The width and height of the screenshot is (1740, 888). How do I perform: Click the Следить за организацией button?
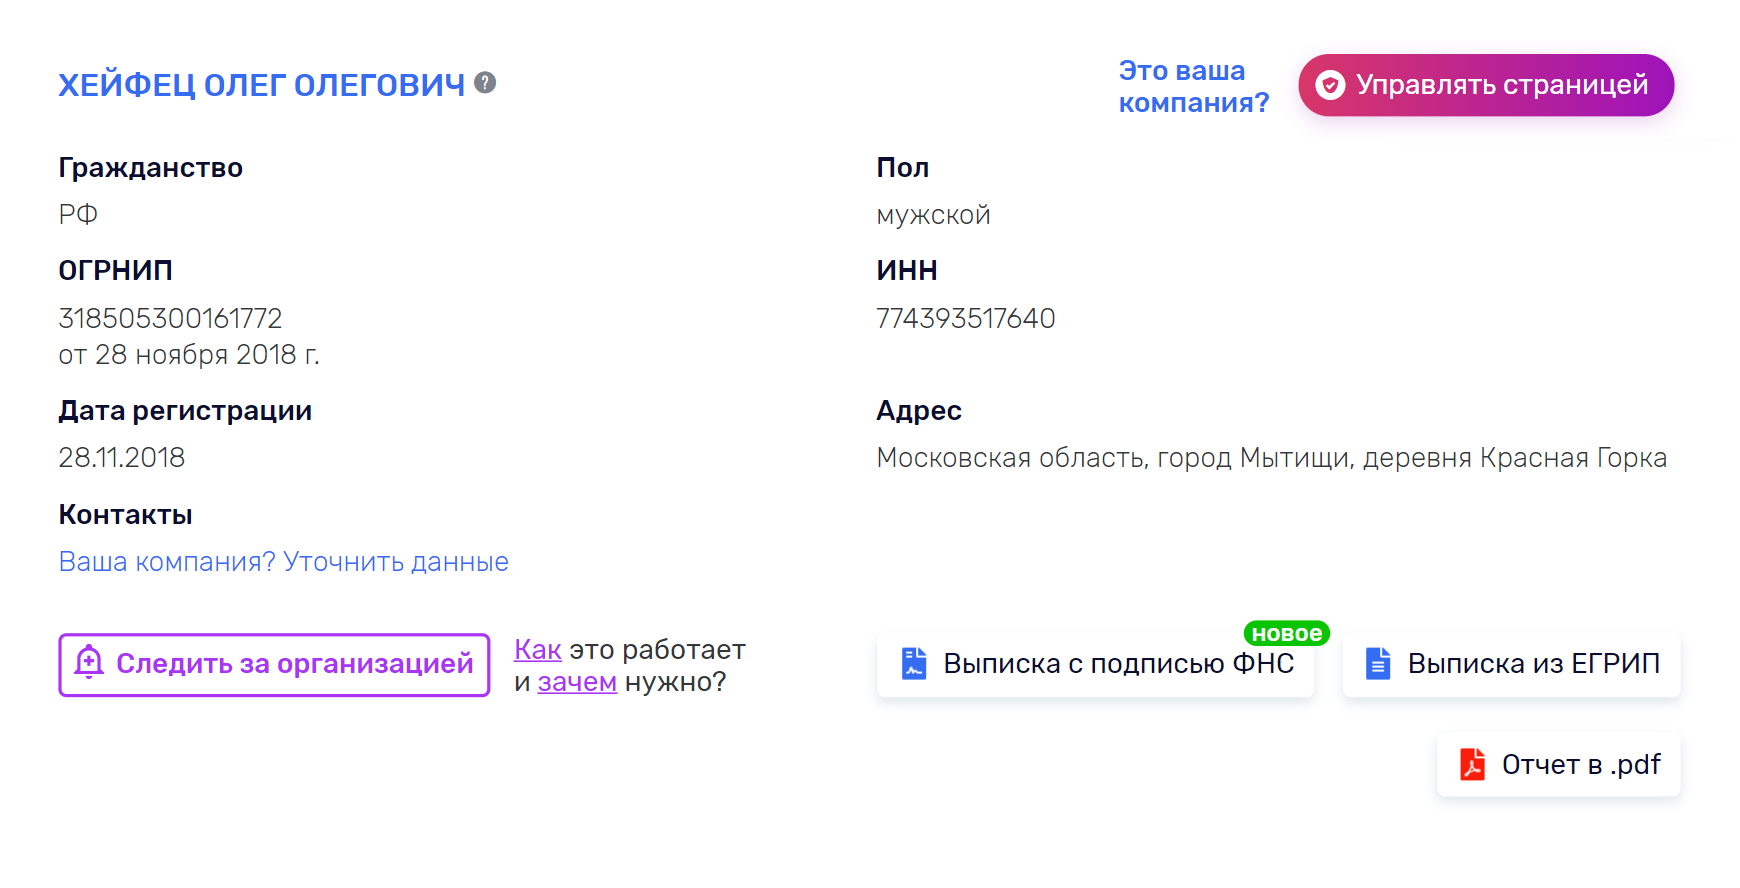274,664
